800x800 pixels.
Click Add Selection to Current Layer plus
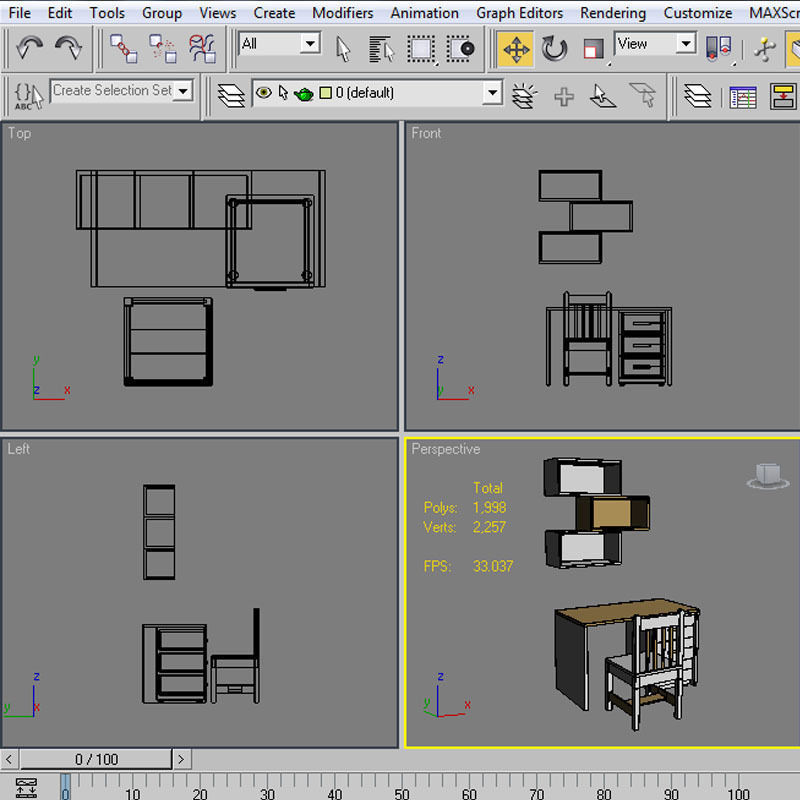click(564, 96)
